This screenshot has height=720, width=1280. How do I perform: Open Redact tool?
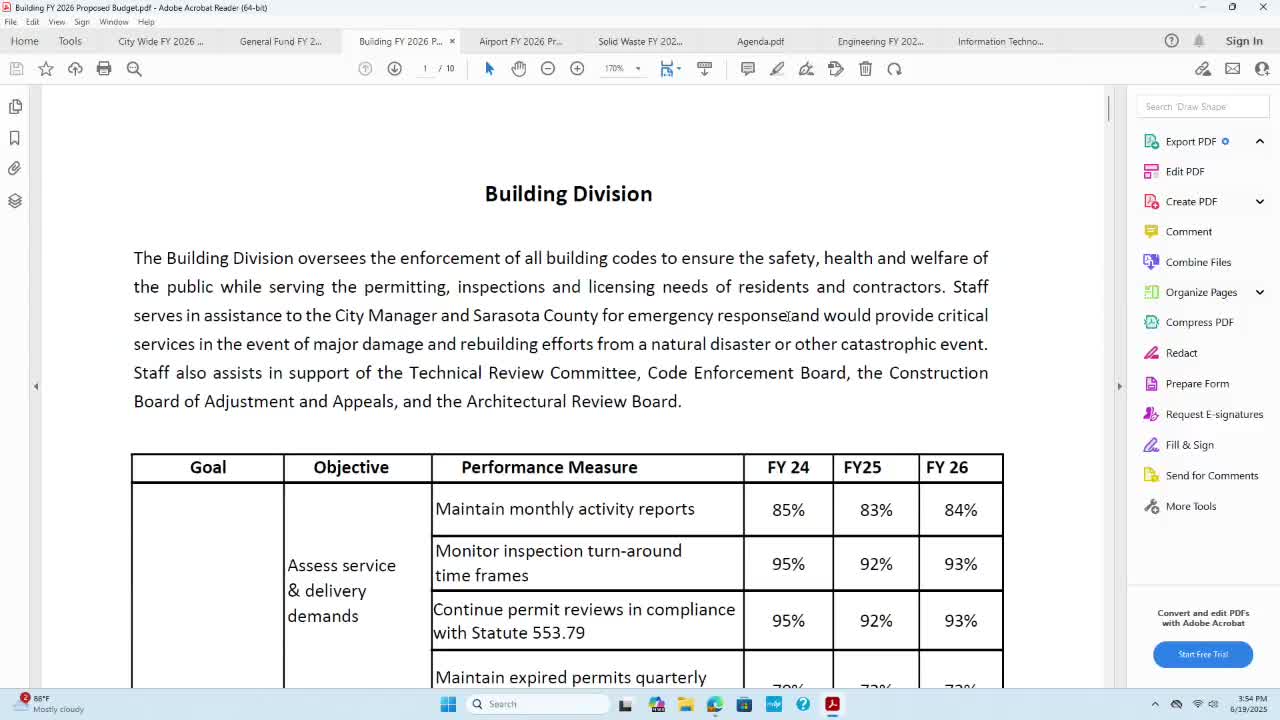1181,353
